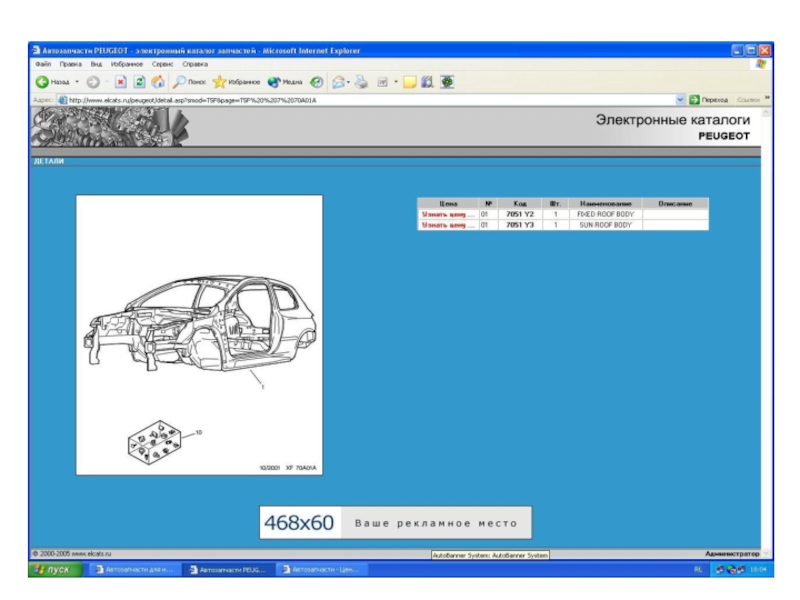
Task: Click the Администратор footer link
Action: point(732,554)
